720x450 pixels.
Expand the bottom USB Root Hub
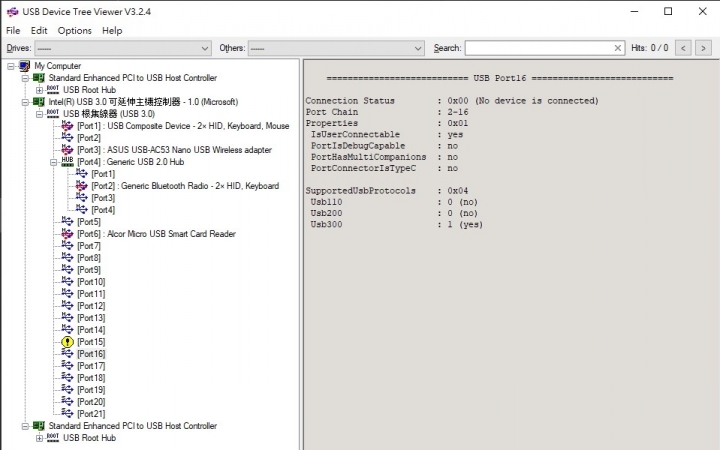click(39, 438)
